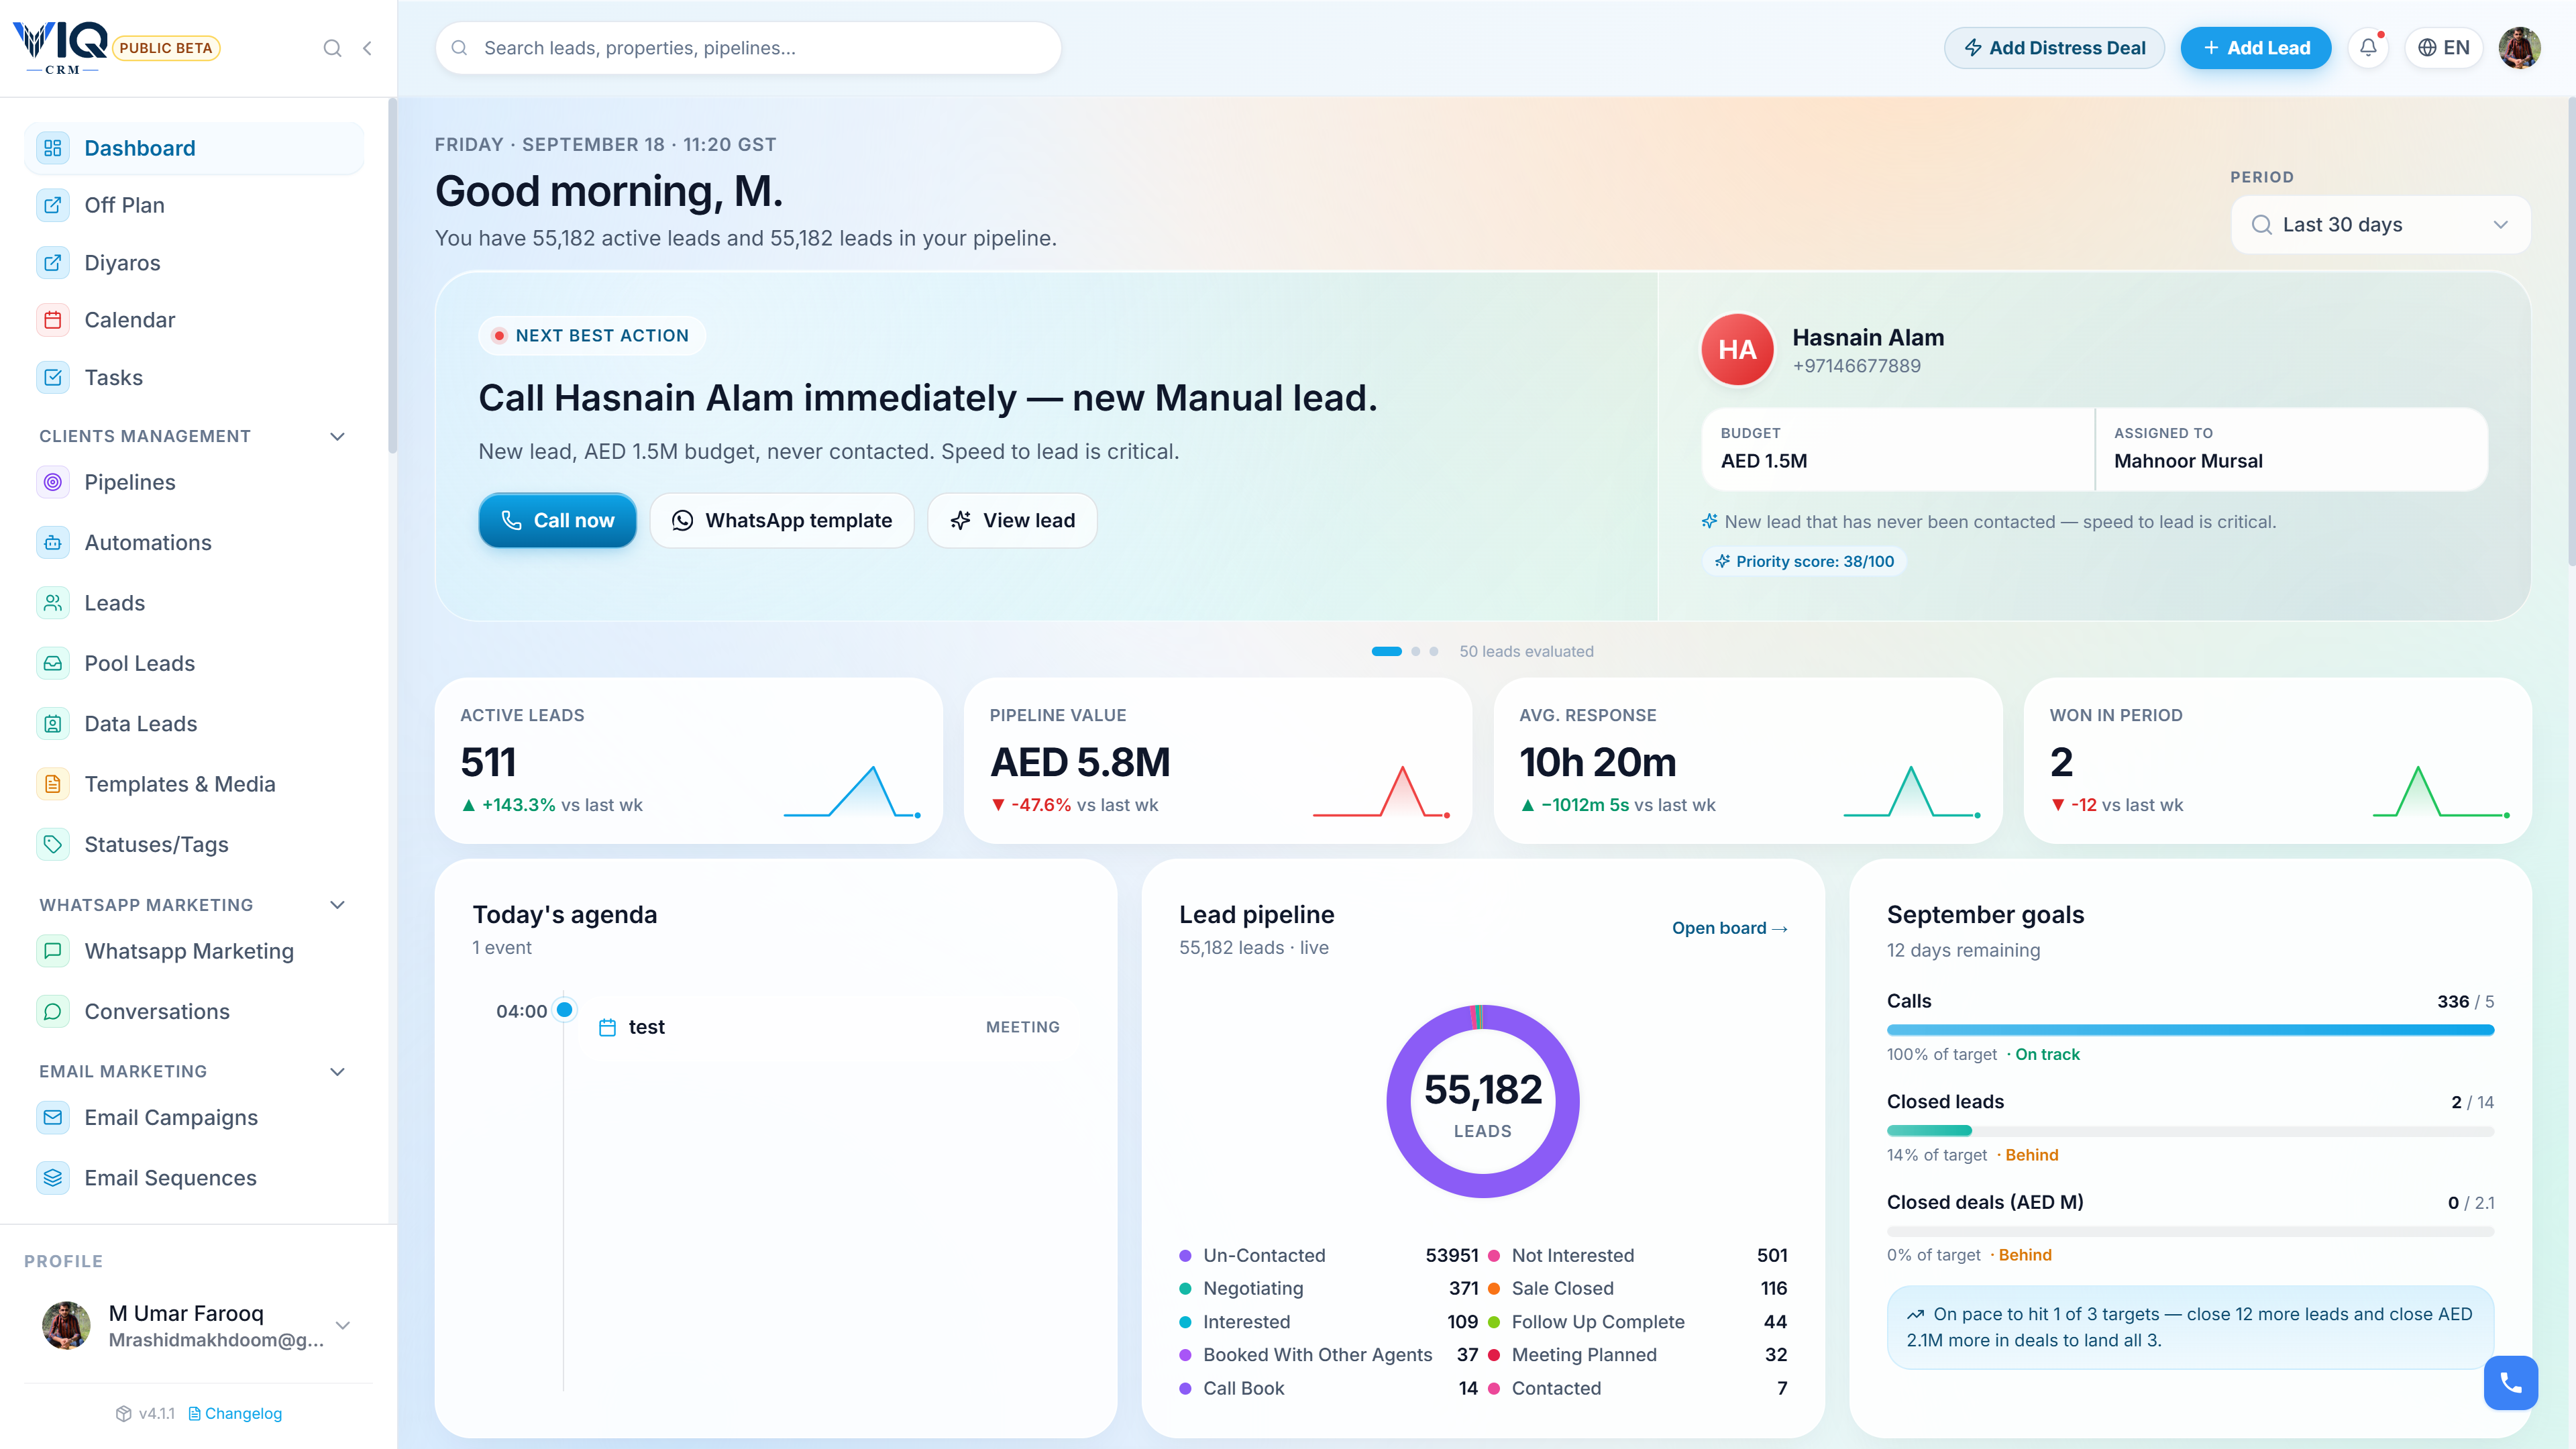Open Whatsapp Marketing menu item
The width and height of the screenshot is (2576, 1449).
[194, 951]
